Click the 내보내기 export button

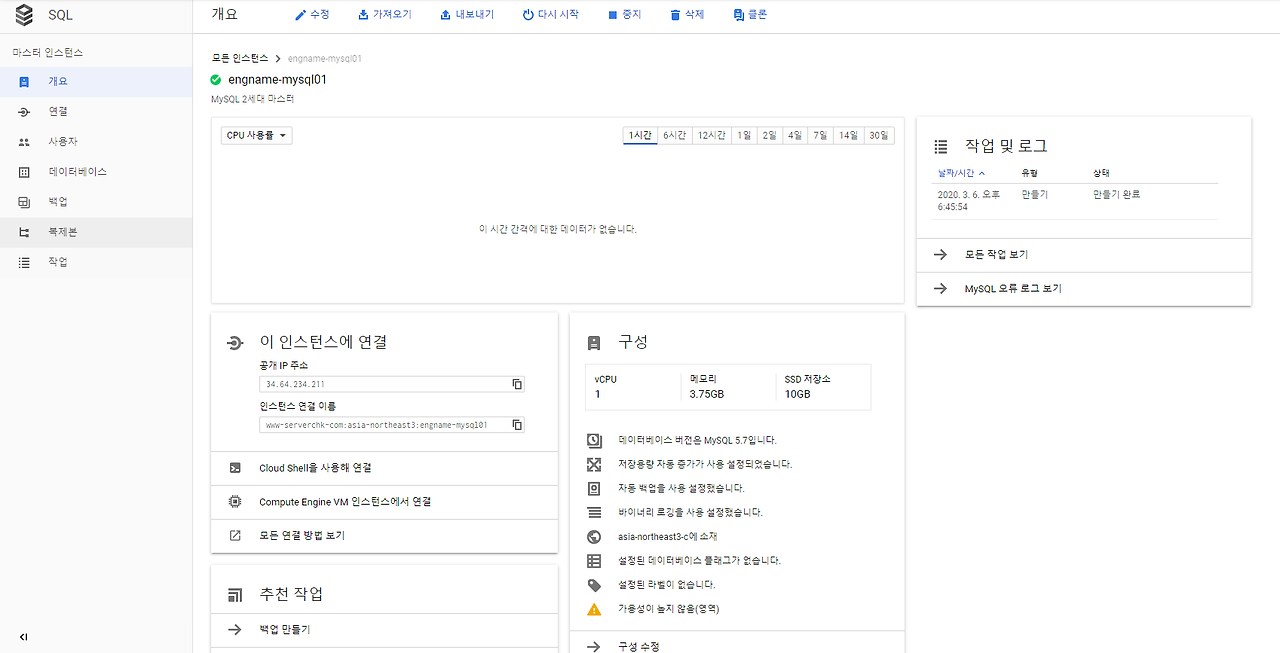pos(467,15)
